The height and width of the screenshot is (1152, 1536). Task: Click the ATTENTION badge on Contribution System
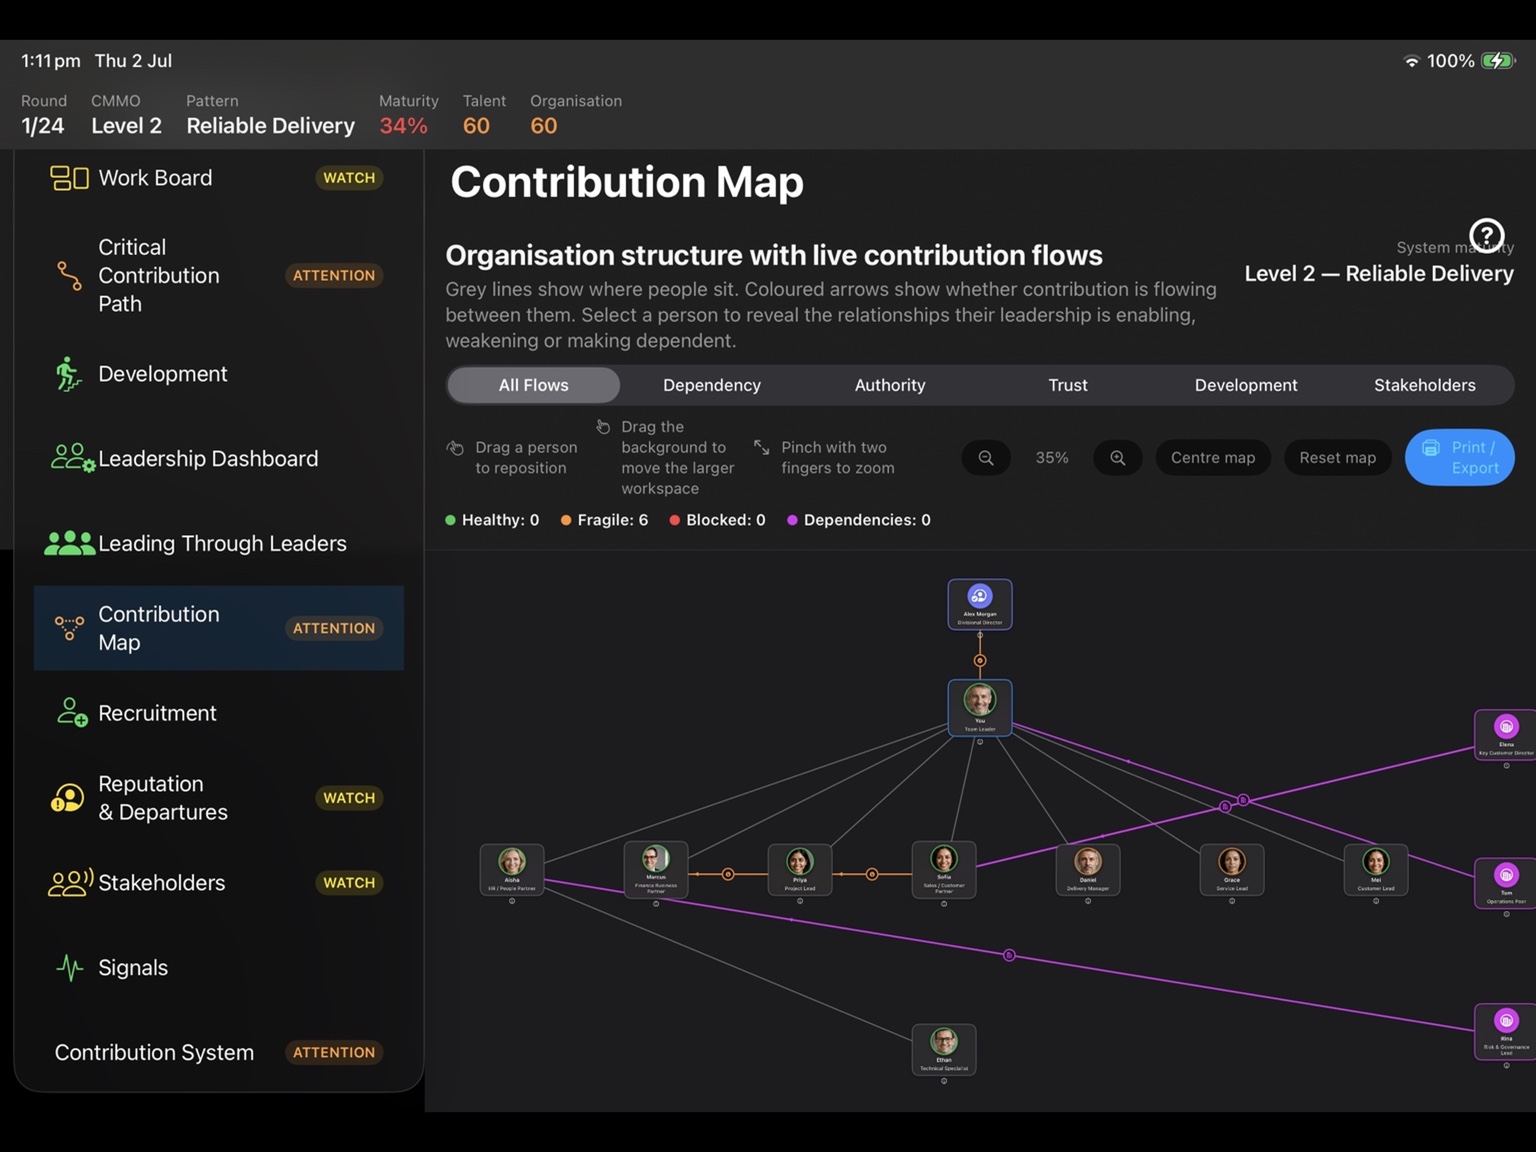coord(334,1052)
